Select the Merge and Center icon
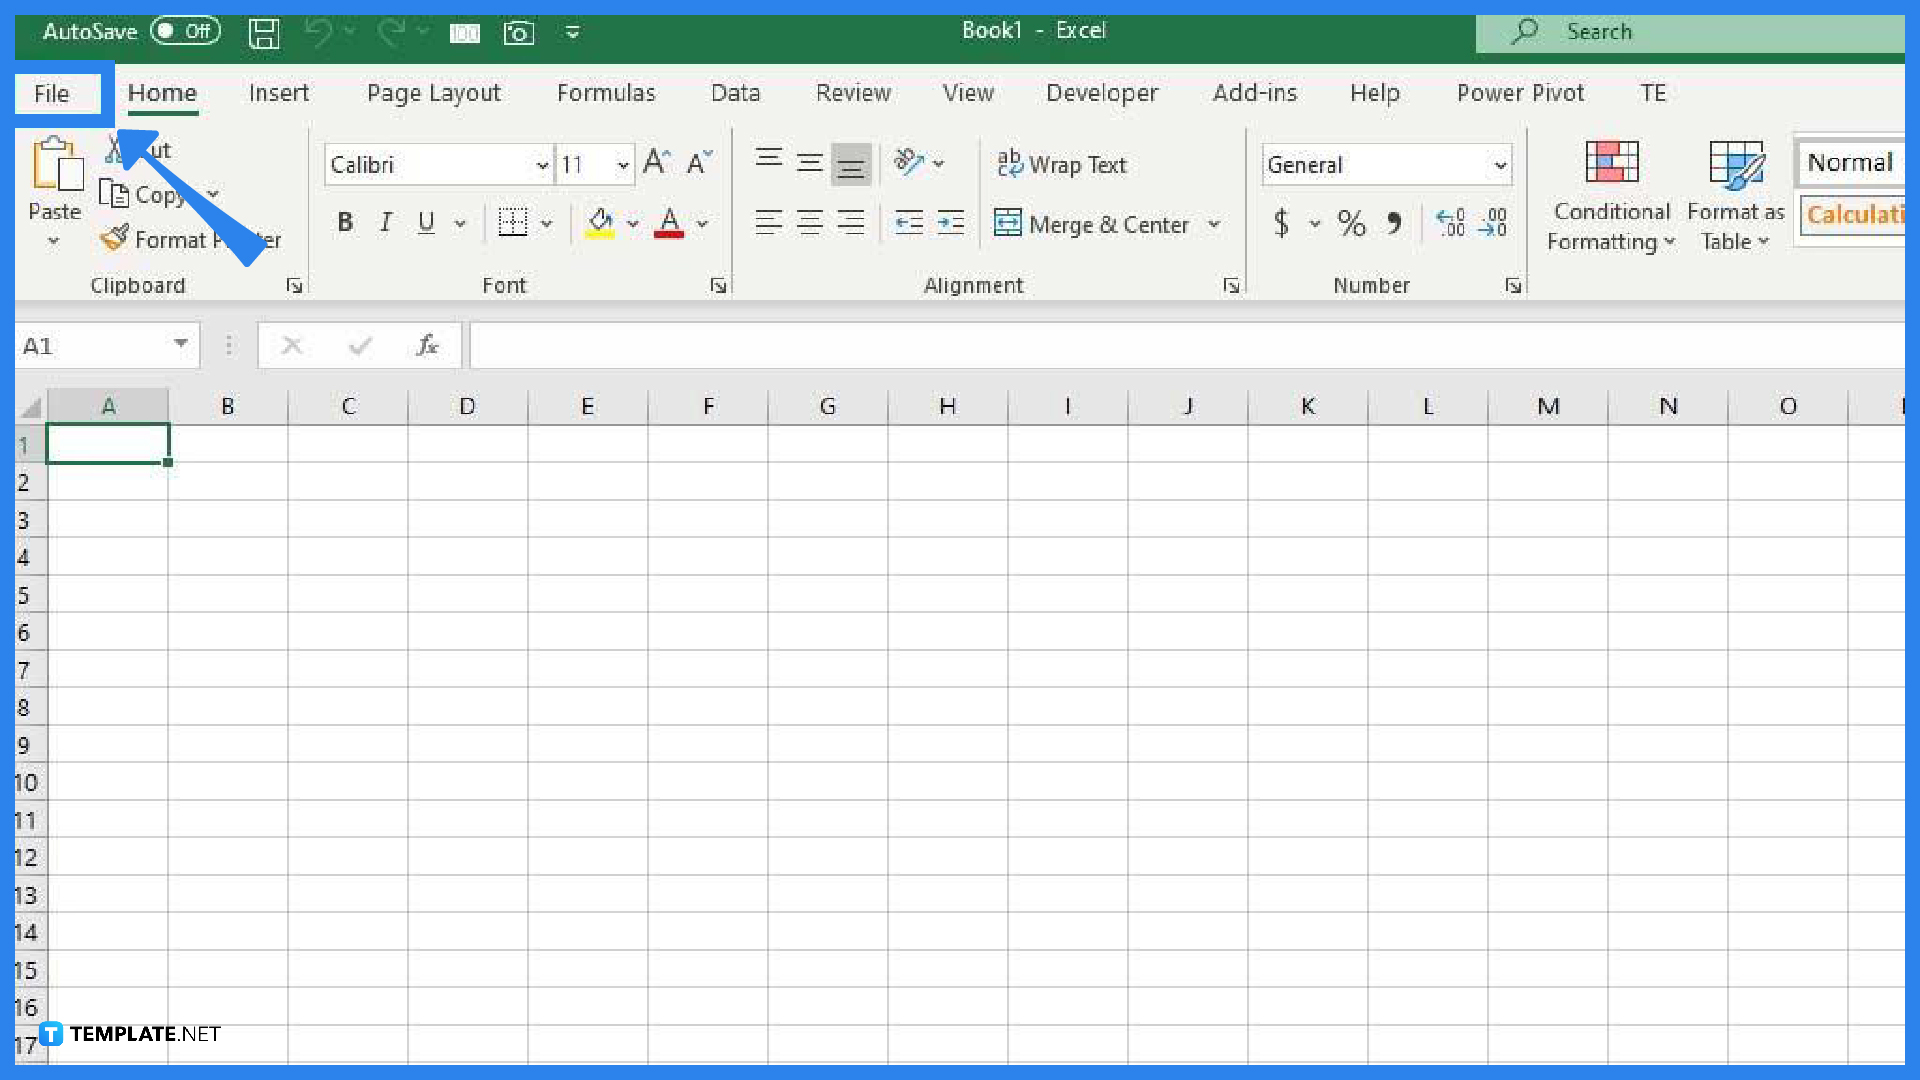Image resolution: width=1920 pixels, height=1080 pixels. 1007,223
